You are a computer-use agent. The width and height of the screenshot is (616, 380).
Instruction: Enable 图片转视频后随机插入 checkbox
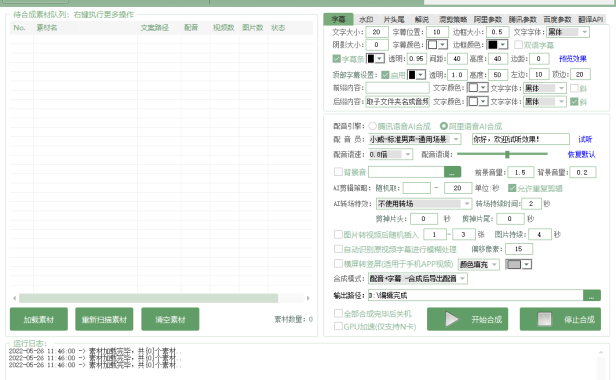338,235
